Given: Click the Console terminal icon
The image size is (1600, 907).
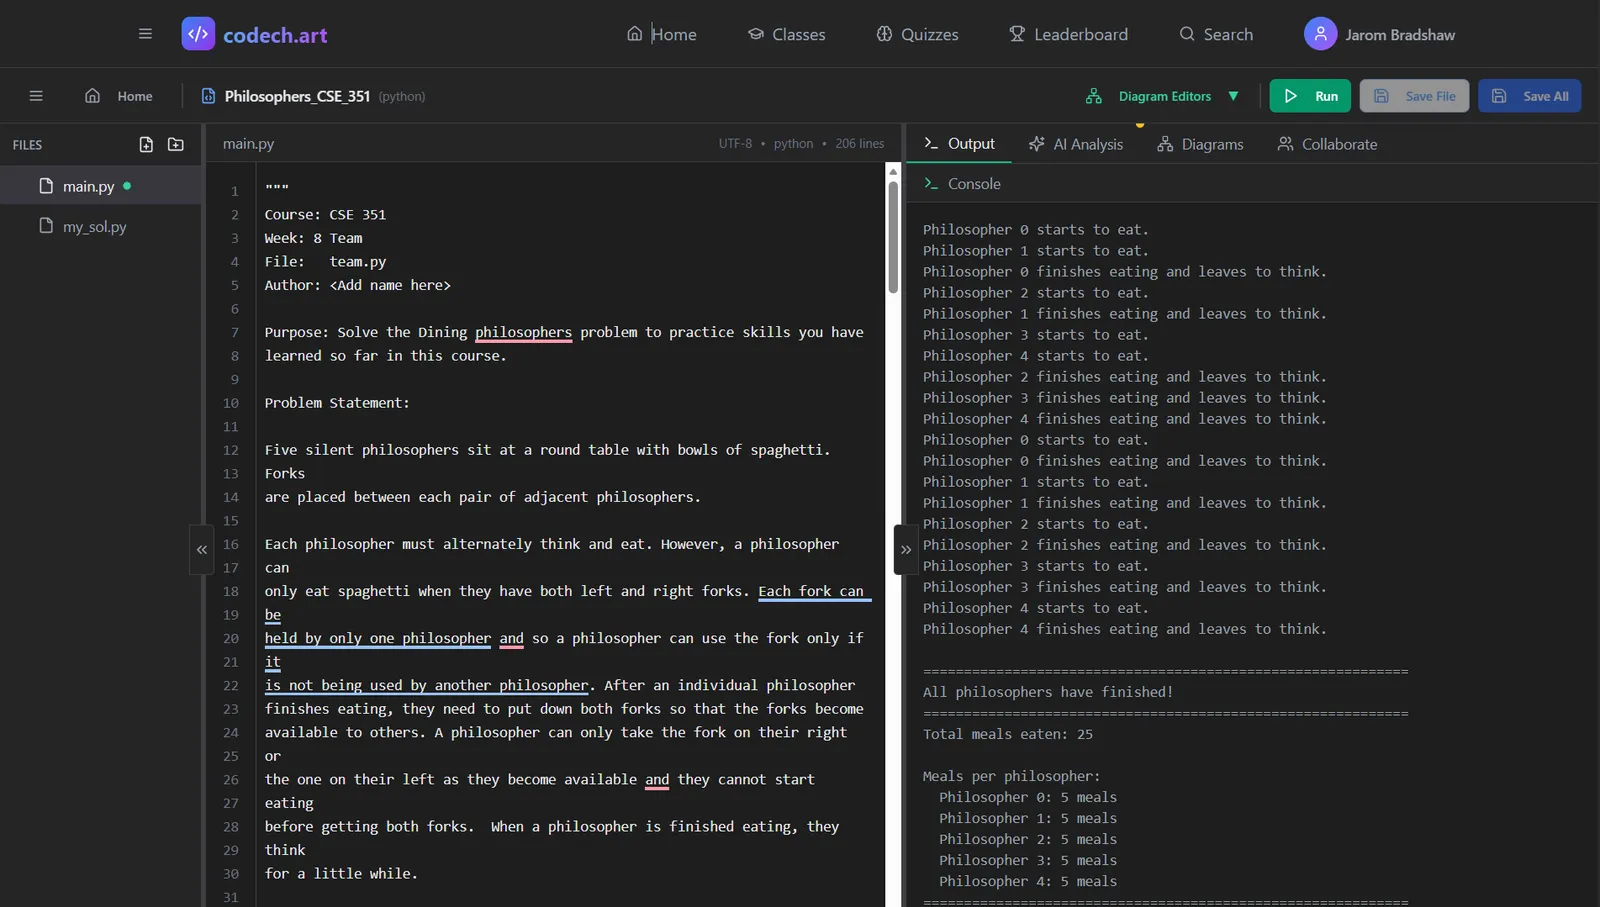Looking at the screenshot, I should click(x=931, y=184).
